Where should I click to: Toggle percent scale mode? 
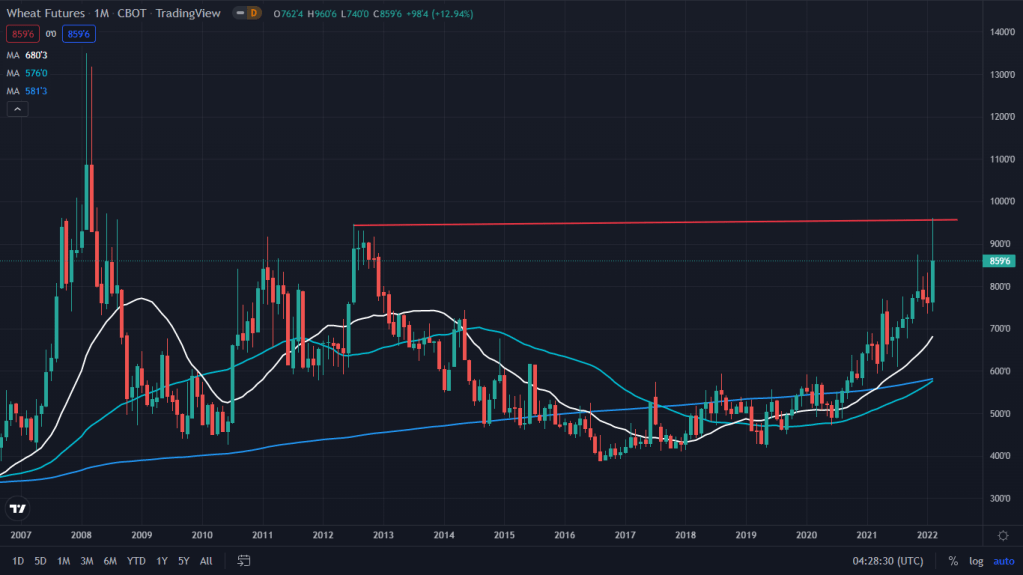point(953,561)
